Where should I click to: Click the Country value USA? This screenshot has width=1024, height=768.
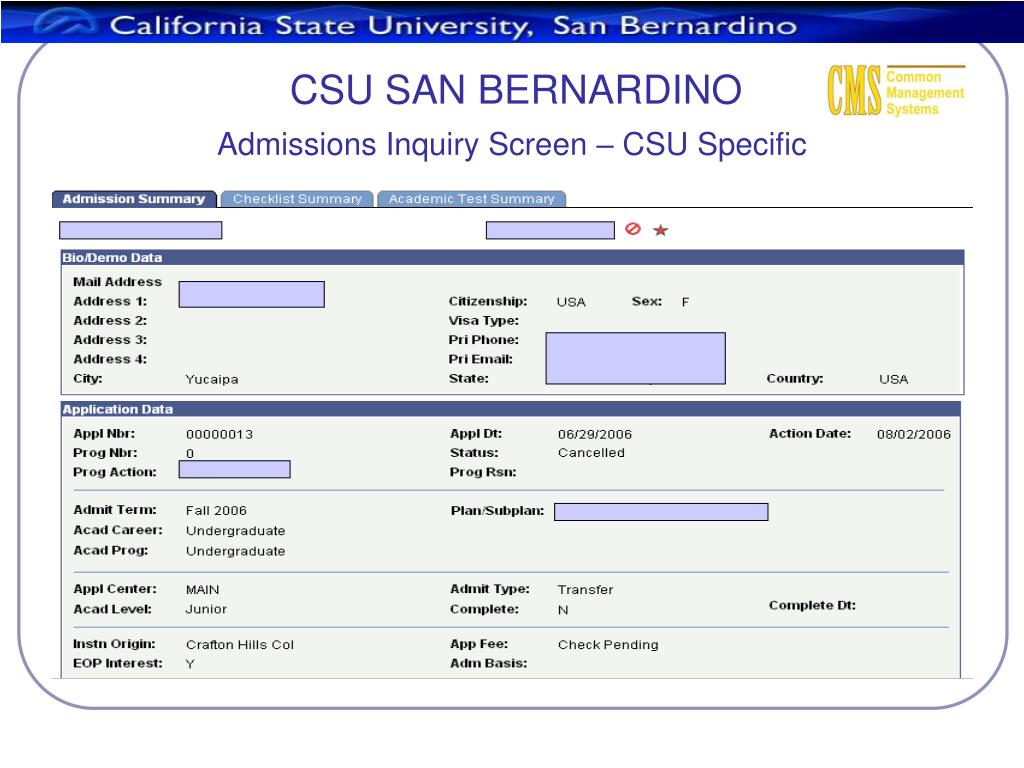coord(893,379)
